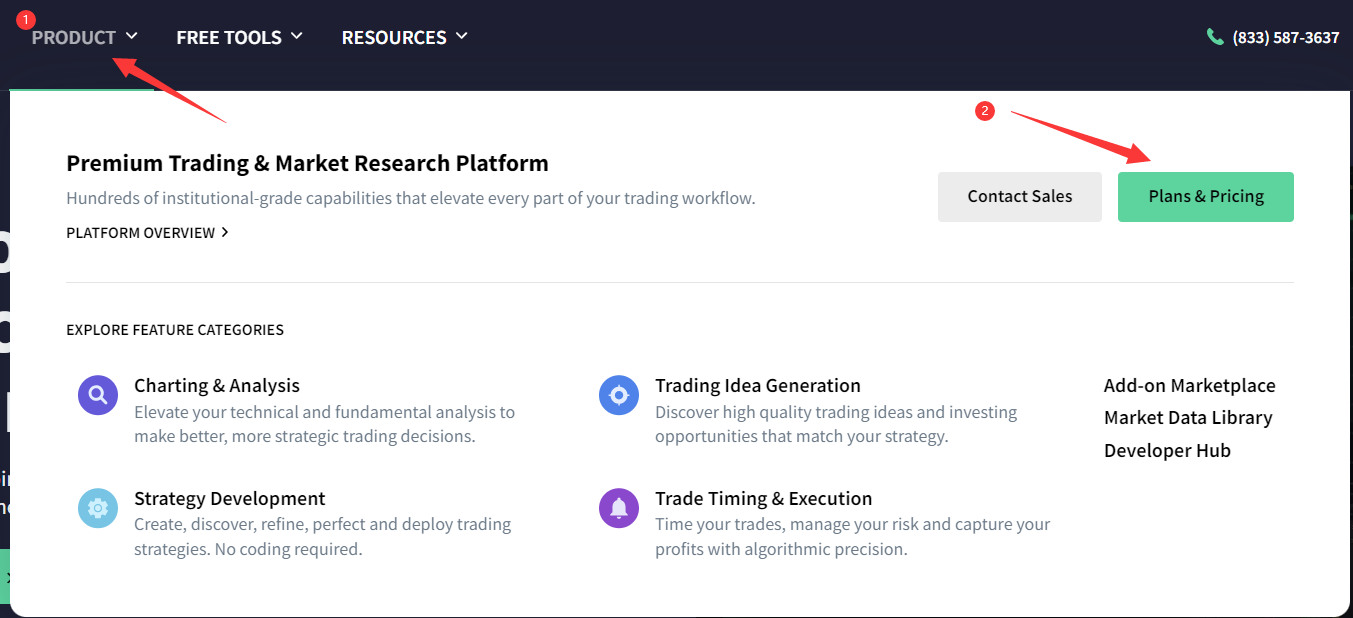This screenshot has height=618, width=1353.
Task: Click the green phone icon
Action: click(1215, 37)
